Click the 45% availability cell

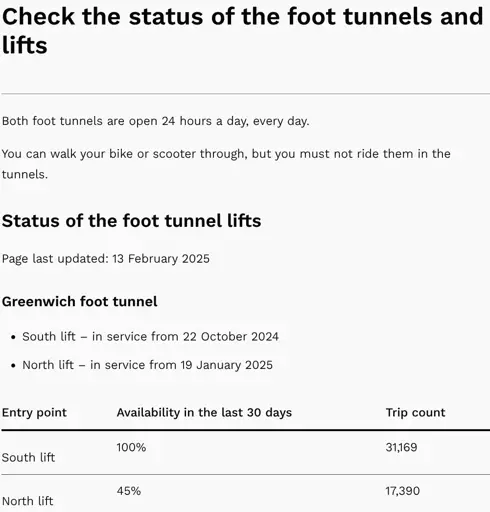pos(129,491)
